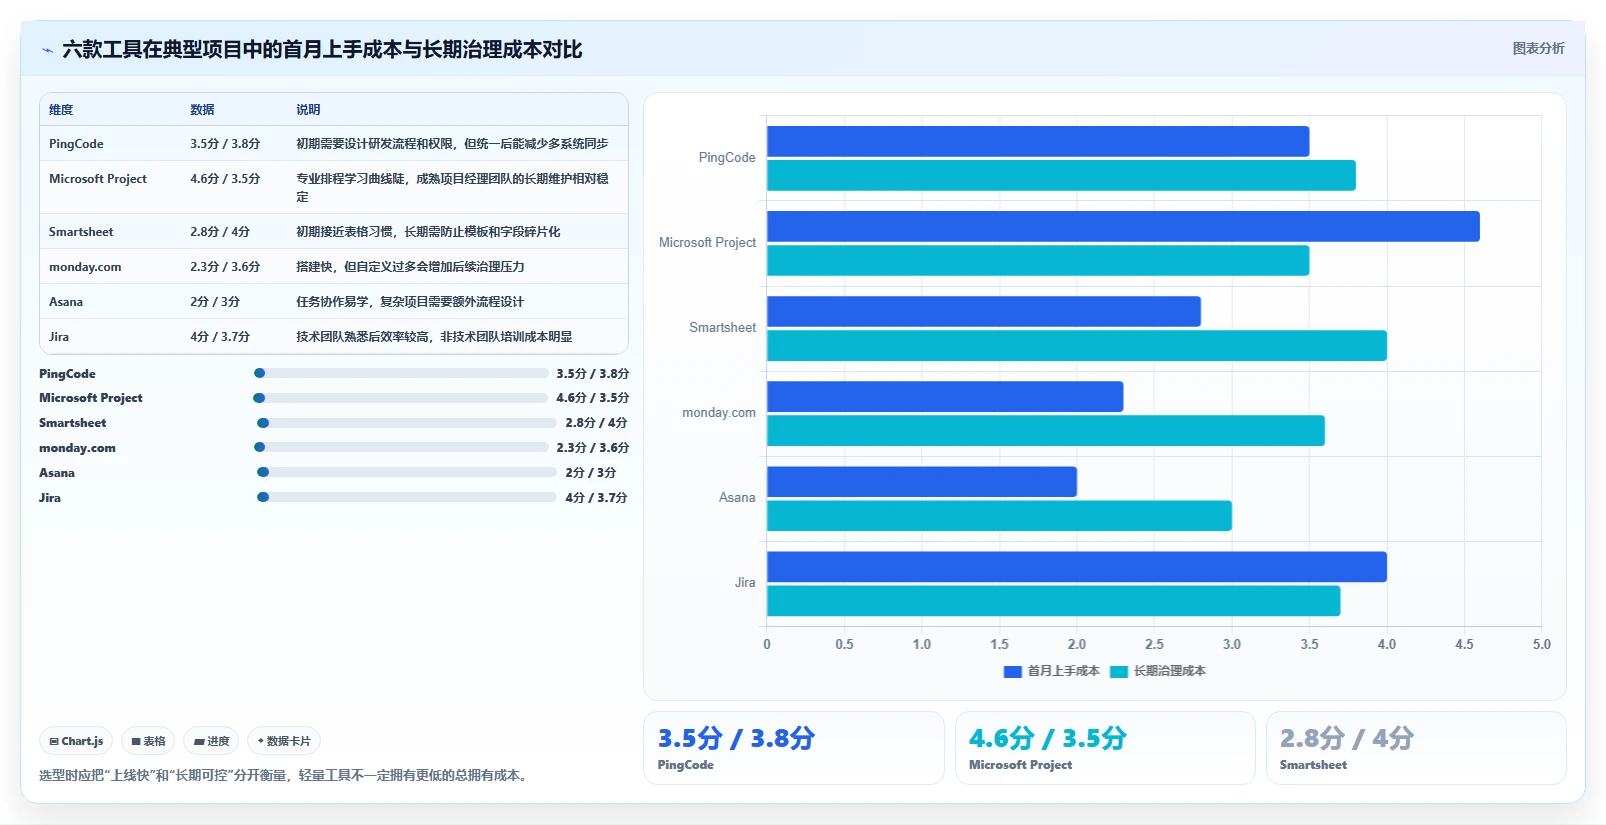Select the 表格 tag chip
This screenshot has width=1606, height=825.
pyautogui.click(x=148, y=741)
